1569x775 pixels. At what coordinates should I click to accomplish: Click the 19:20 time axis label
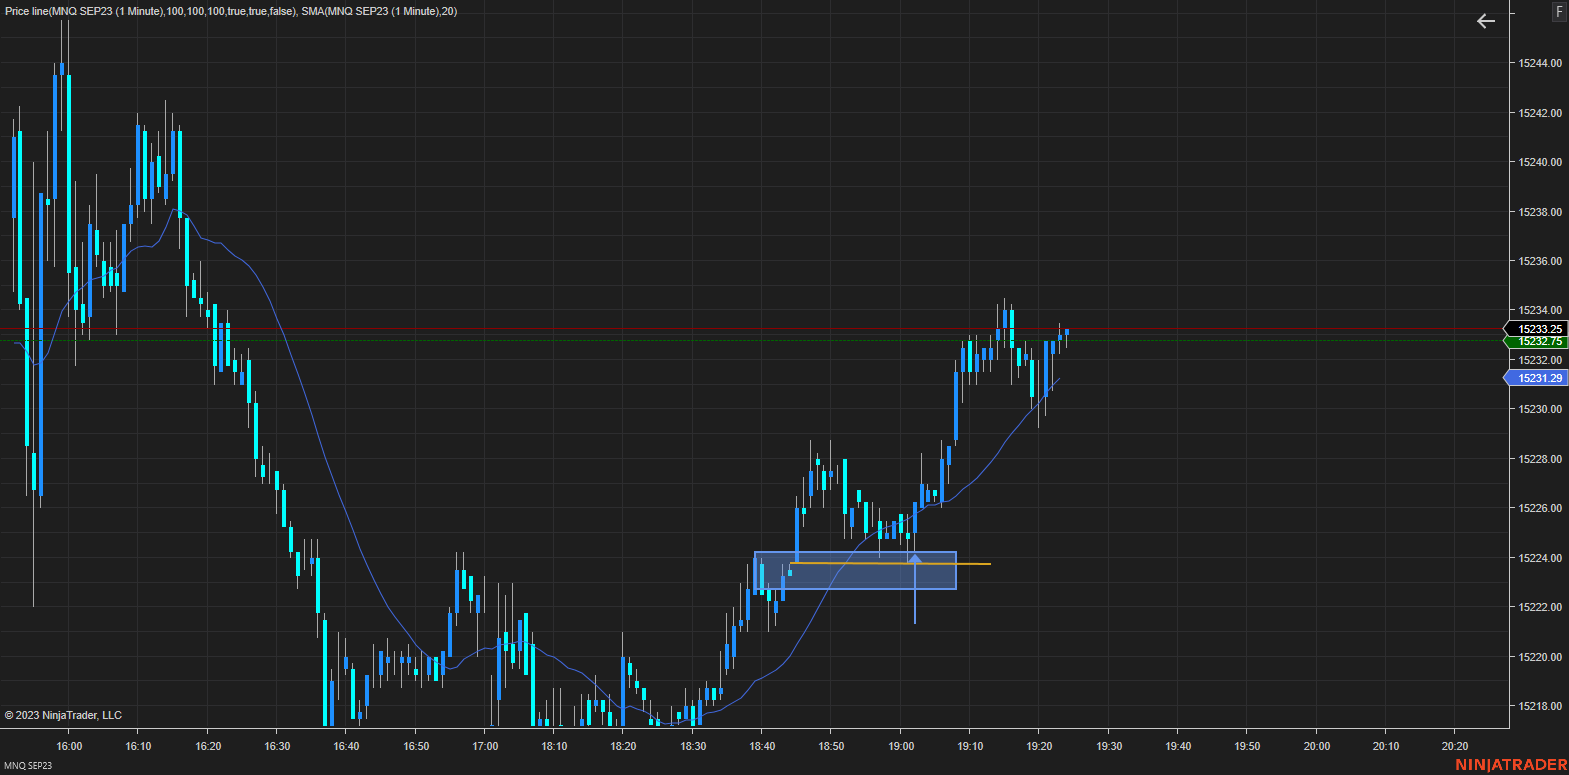click(x=1039, y=746)
